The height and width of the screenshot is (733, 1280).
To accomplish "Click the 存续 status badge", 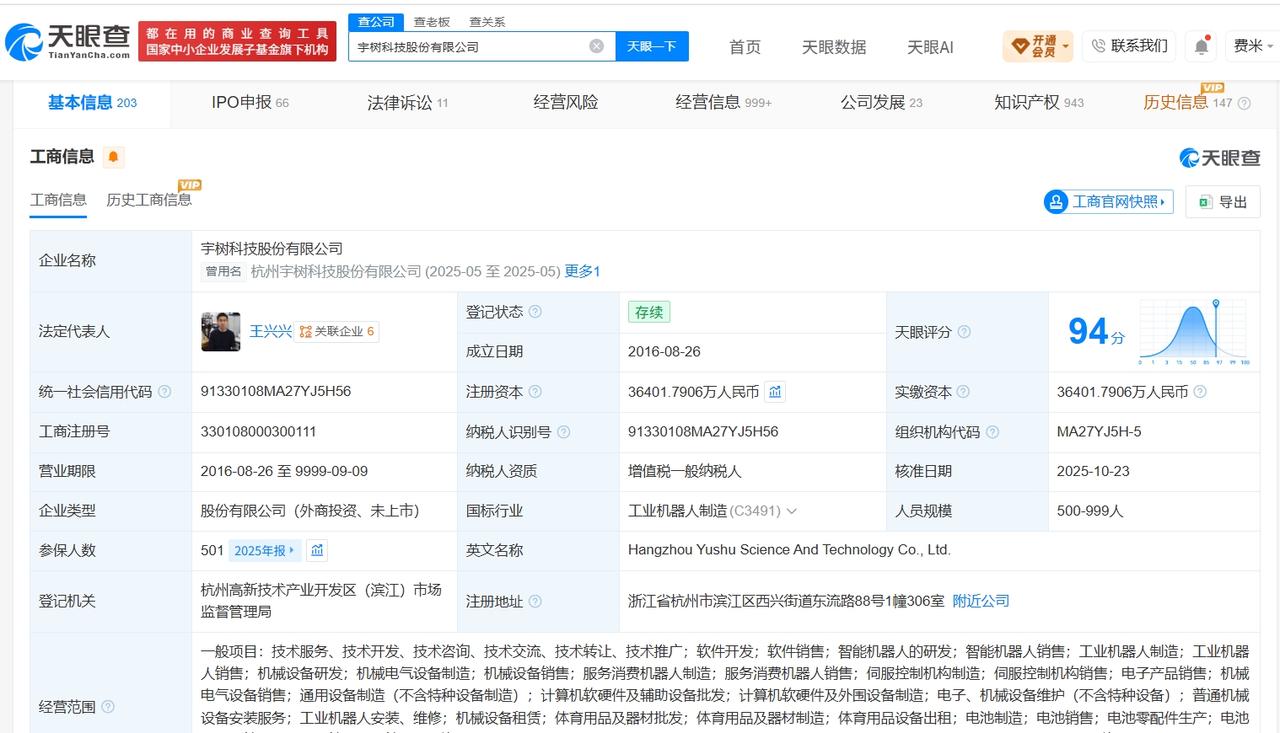I will 649,312.
